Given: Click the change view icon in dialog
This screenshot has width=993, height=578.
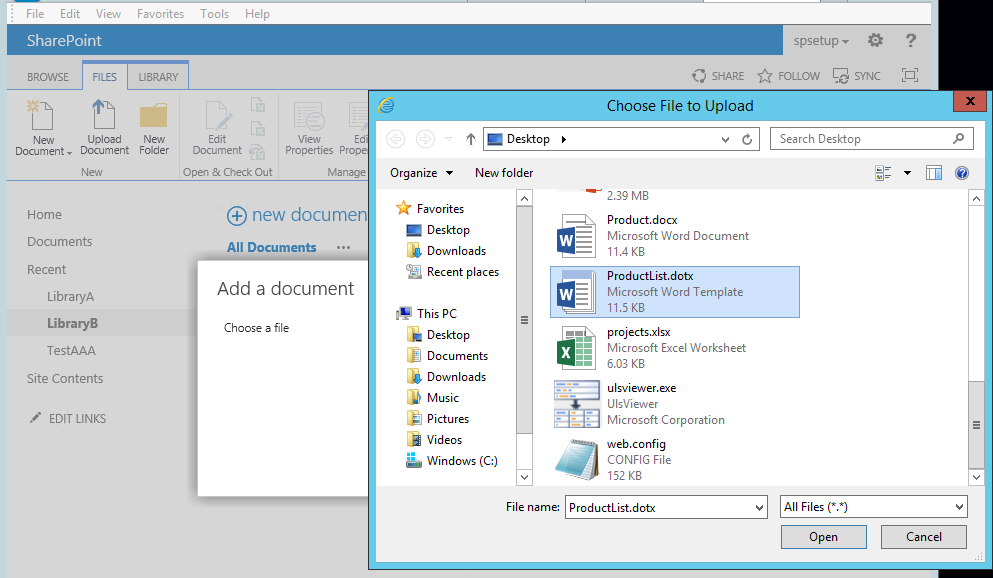Looking at the screenshot, I should [883, 173].
